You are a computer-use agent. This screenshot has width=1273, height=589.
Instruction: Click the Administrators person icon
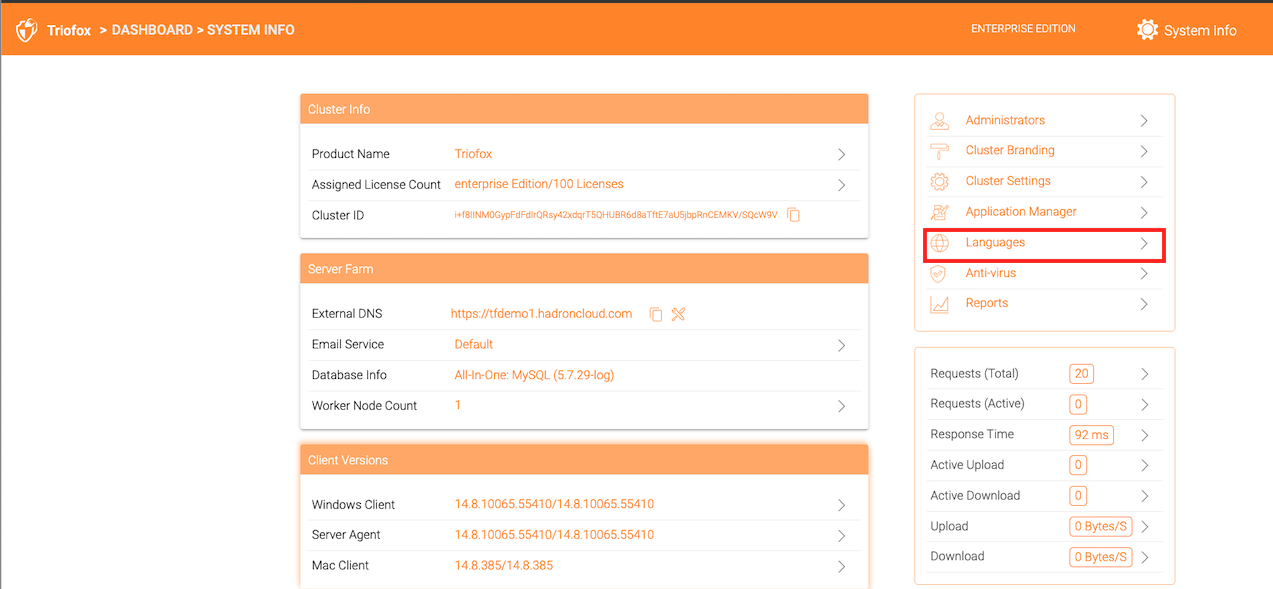939,121
